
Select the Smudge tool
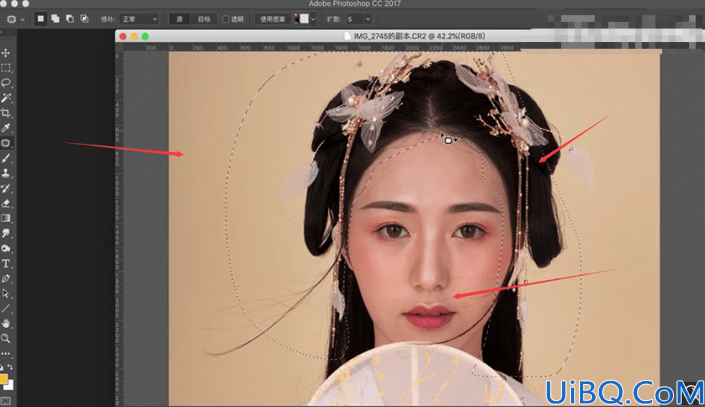[6, 233]
